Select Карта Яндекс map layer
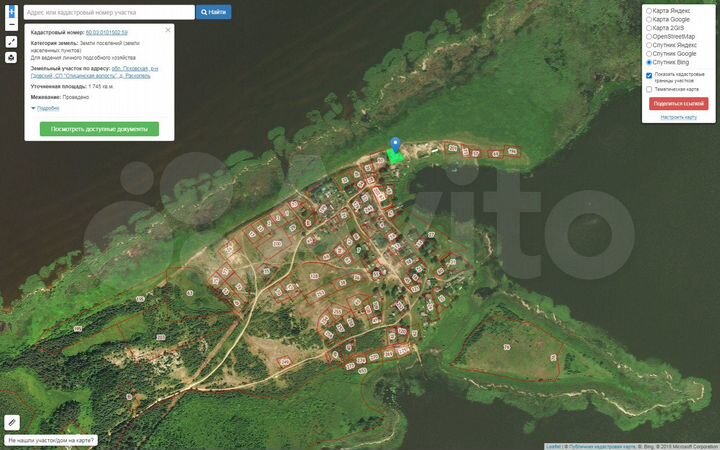The height and width of the screenshot is (450, 720). (x=649, y=11)
